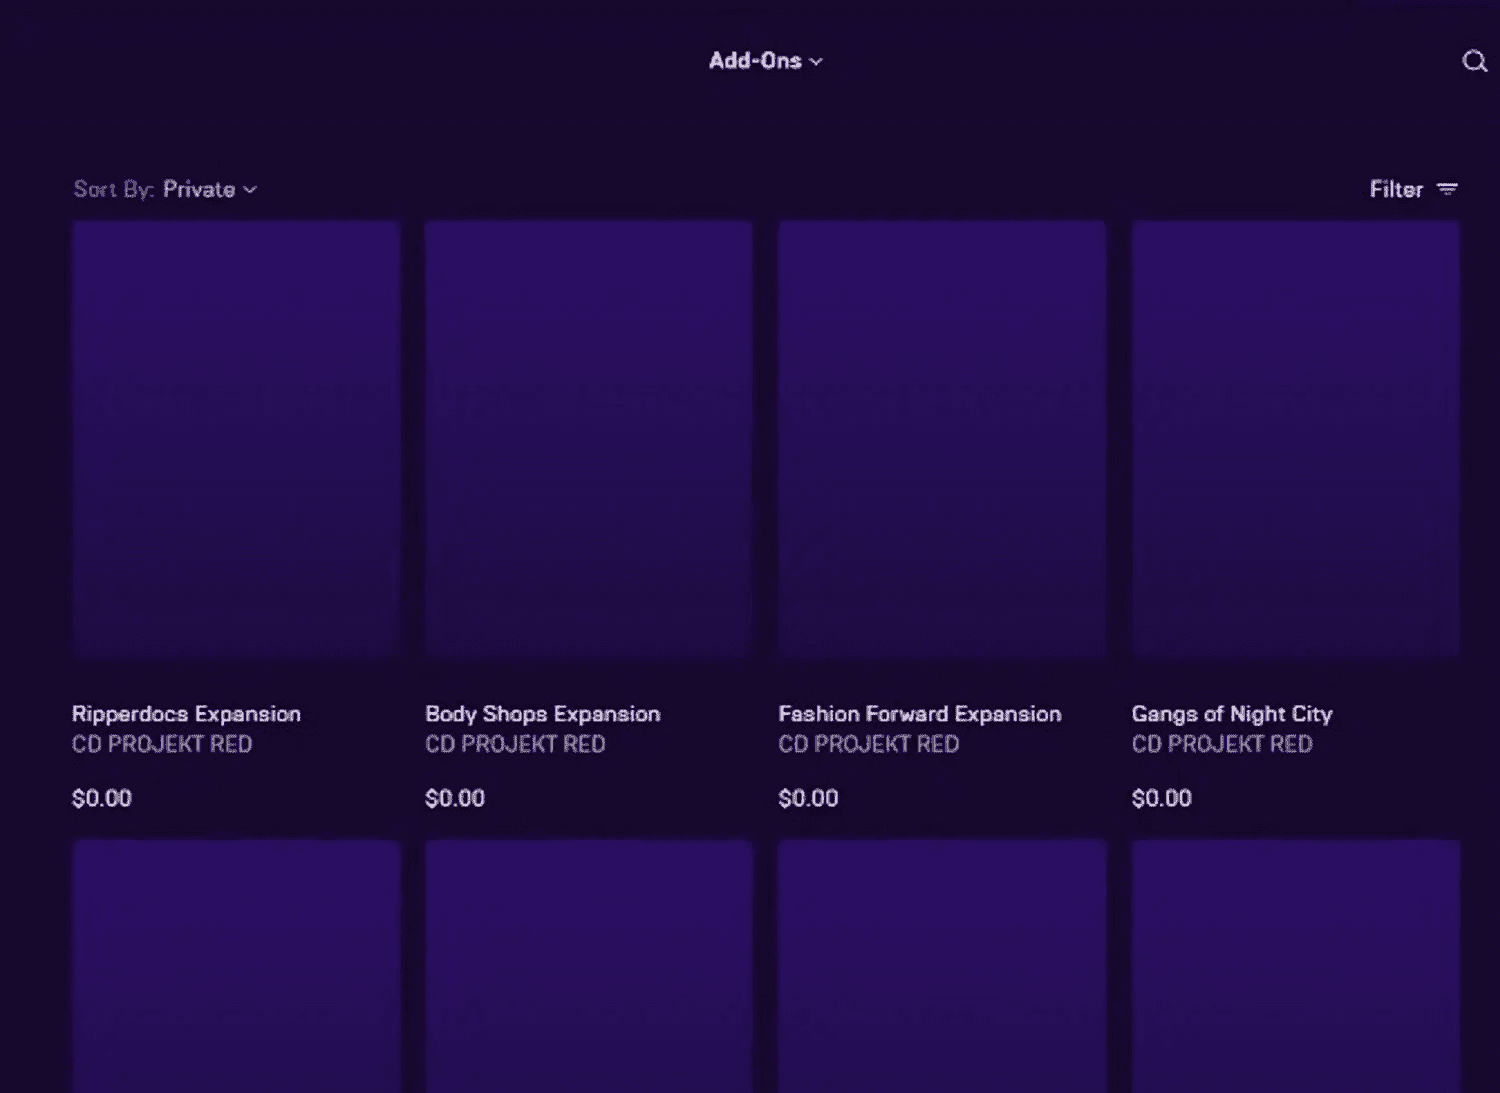
Task: Click CD PROJEKT RED under Fashion Forward Expansion
Action: pyautogui.click(x=868, y=744)
